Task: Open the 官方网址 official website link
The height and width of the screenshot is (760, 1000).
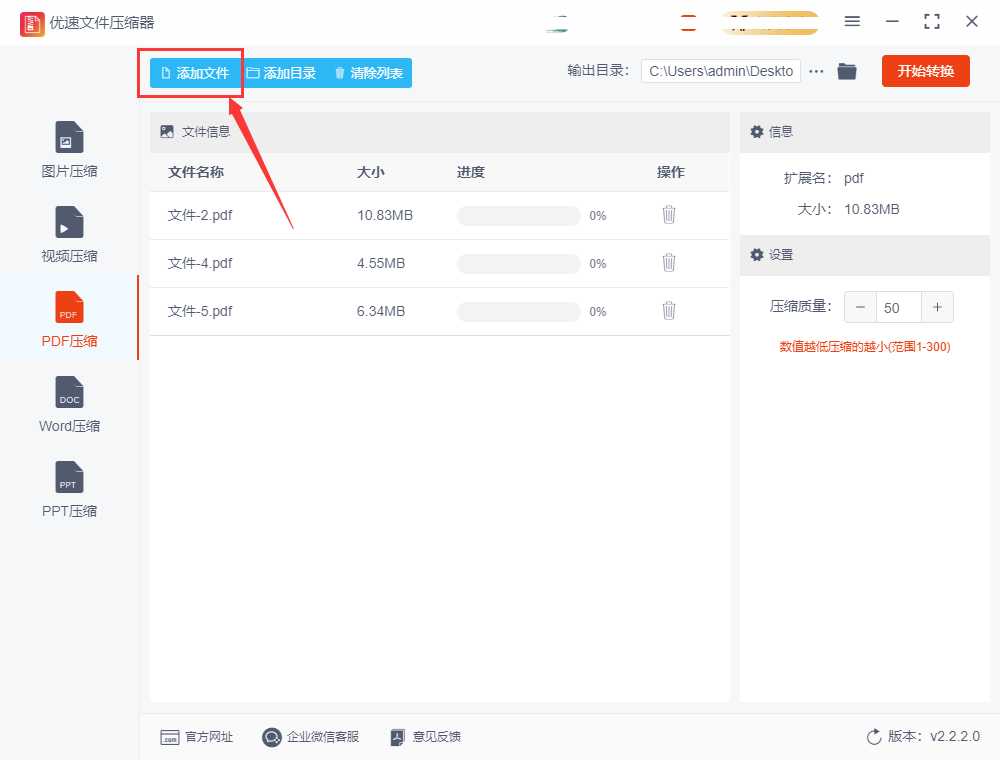Action: tap(196, 737)
